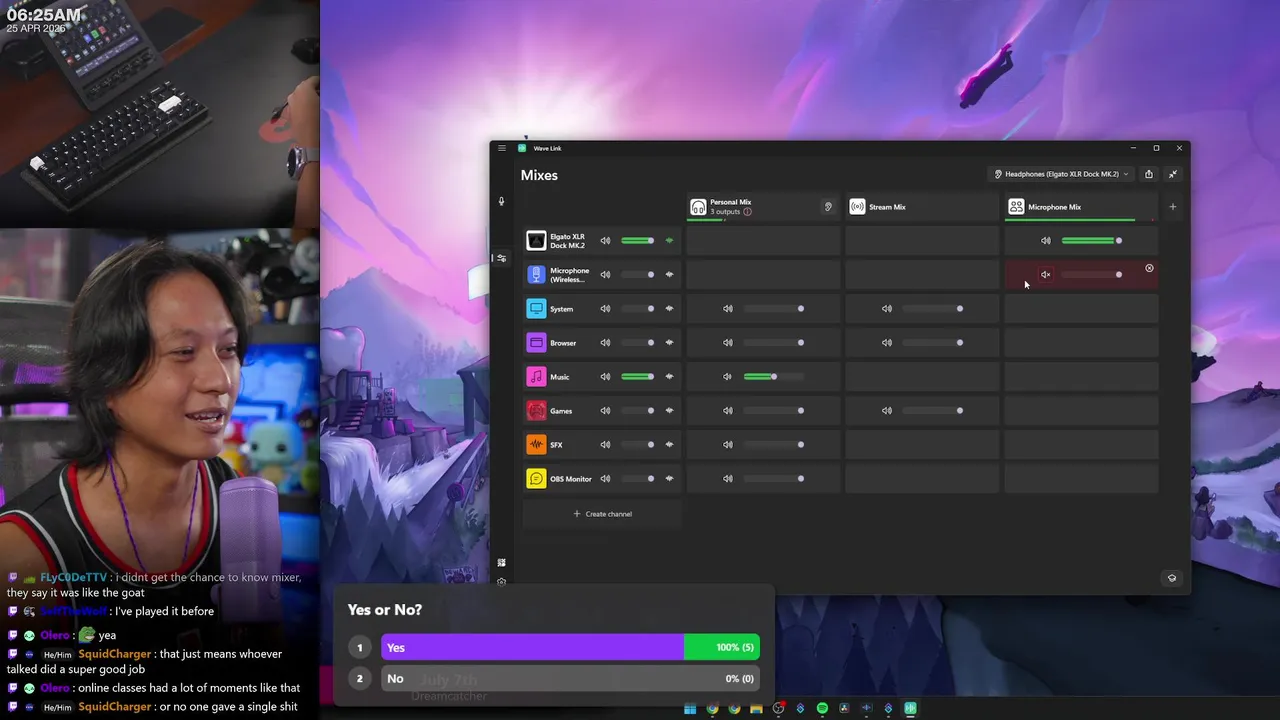Click the collapse arrows icon at top right

(x=1173, y=174)
